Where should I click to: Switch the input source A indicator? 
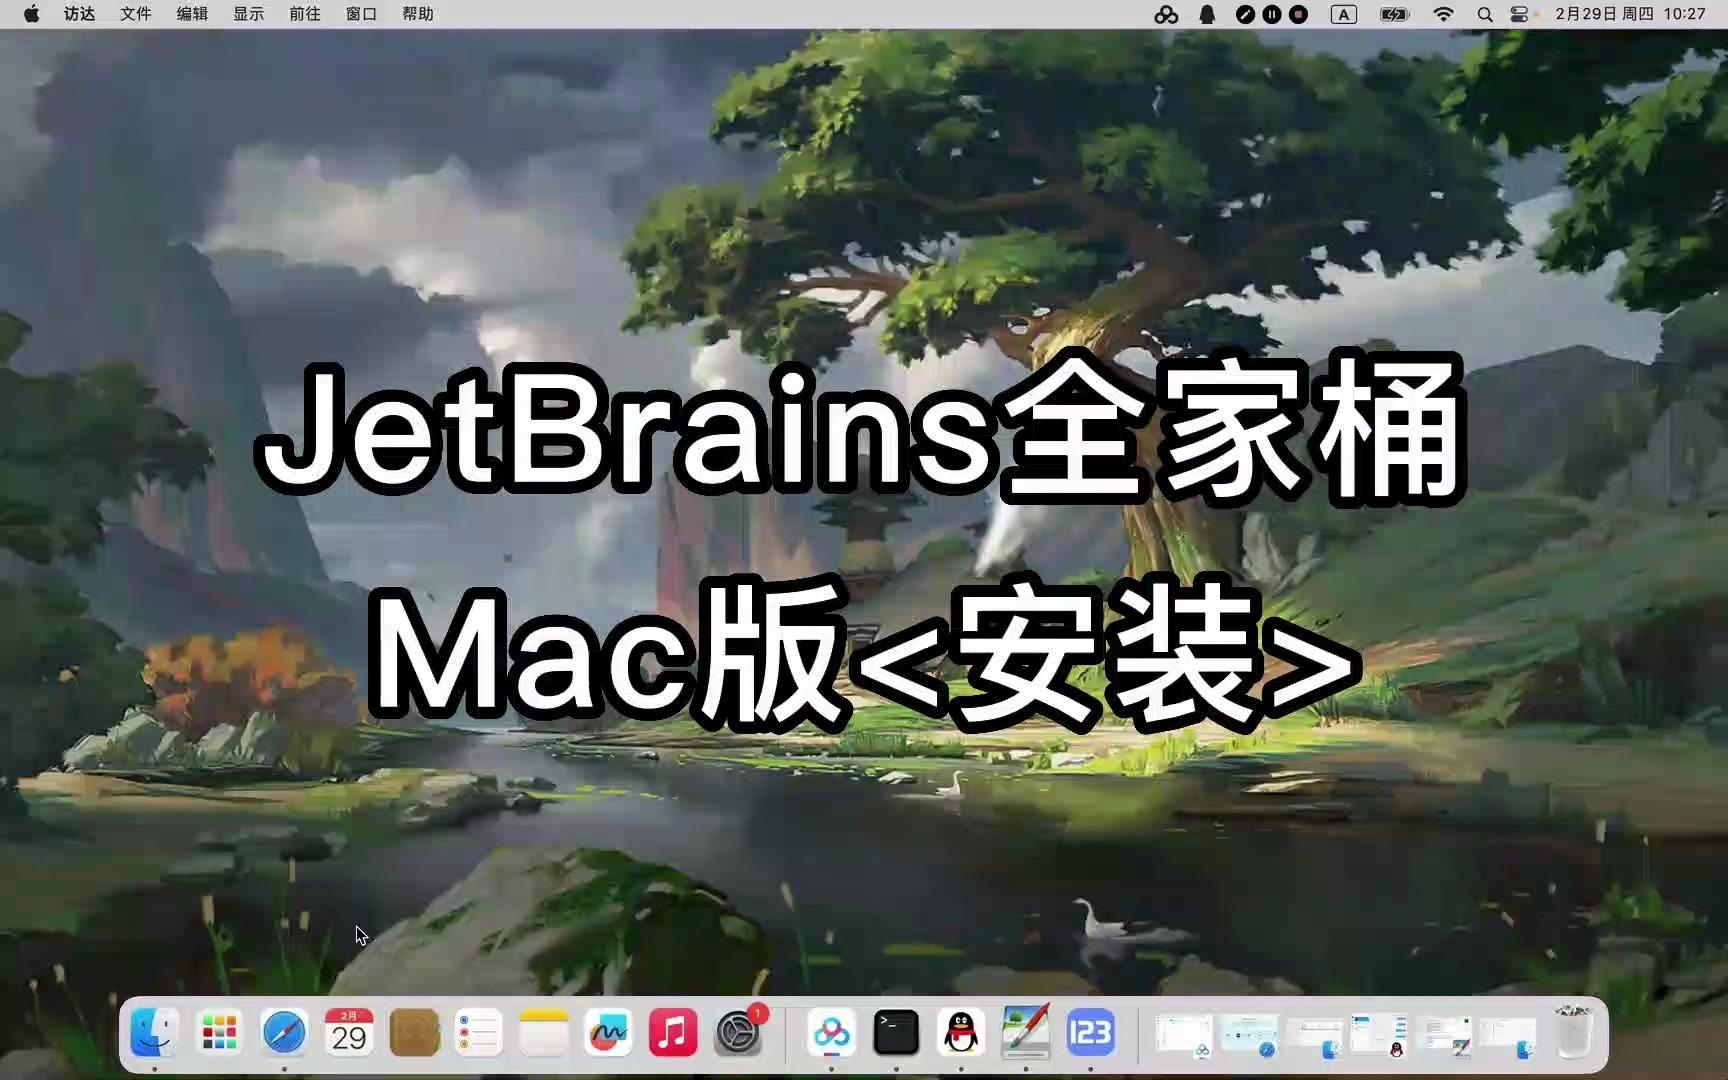1344,14
